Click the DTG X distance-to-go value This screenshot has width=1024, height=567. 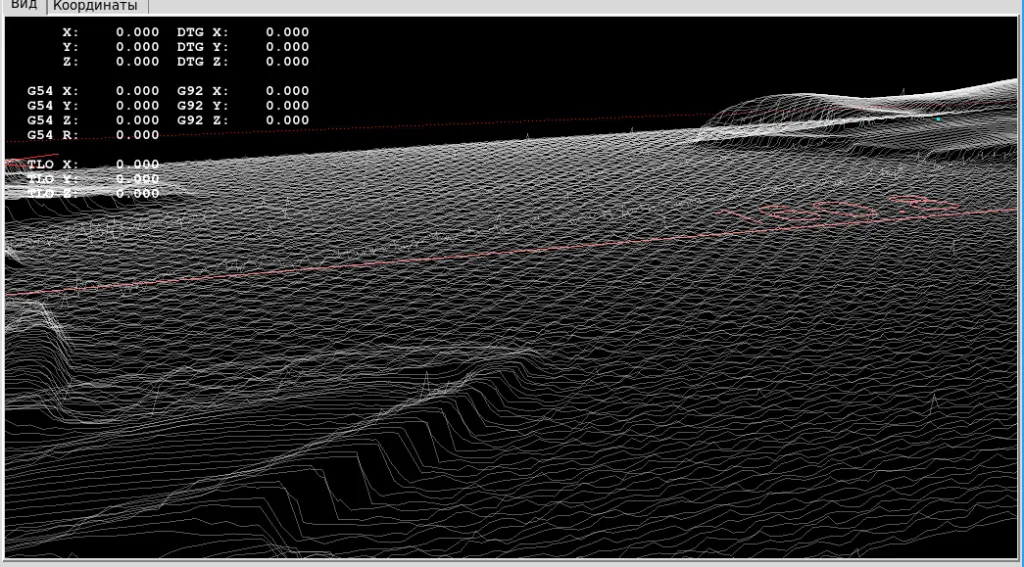287,32
